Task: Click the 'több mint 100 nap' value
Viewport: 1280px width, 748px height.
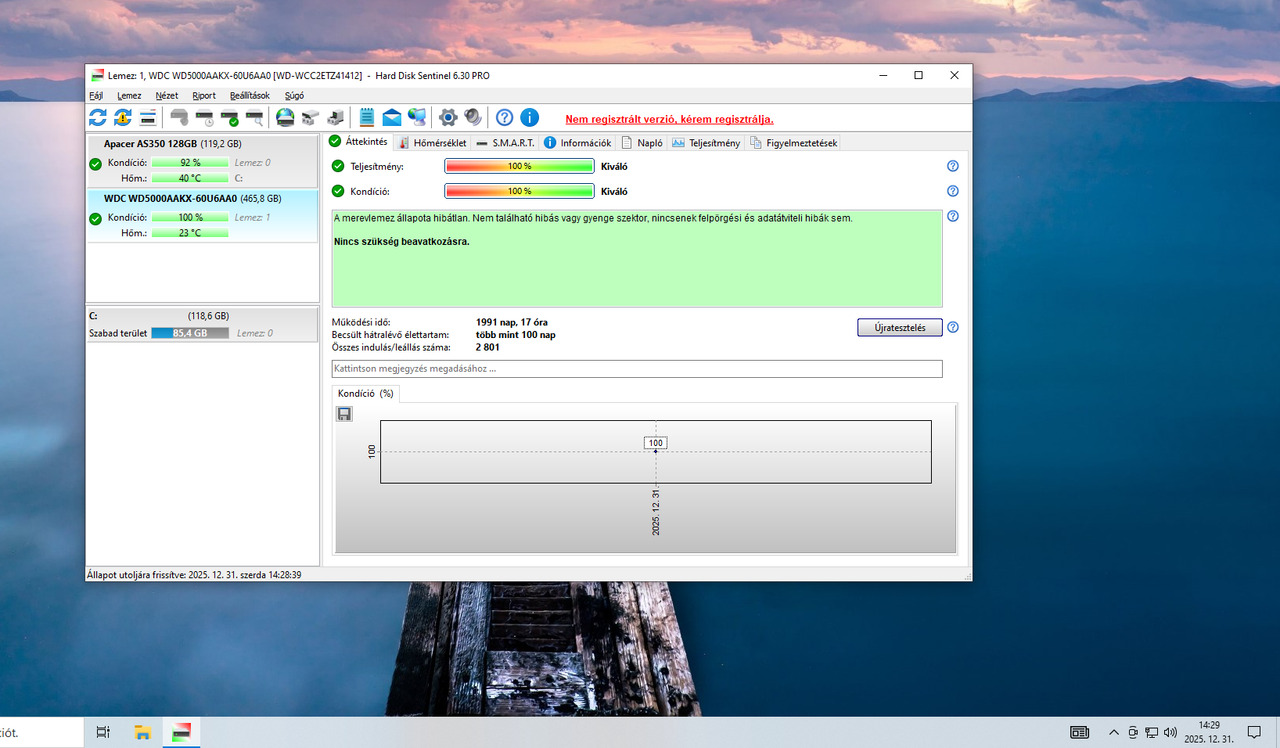Action: (x=516, y=335)
